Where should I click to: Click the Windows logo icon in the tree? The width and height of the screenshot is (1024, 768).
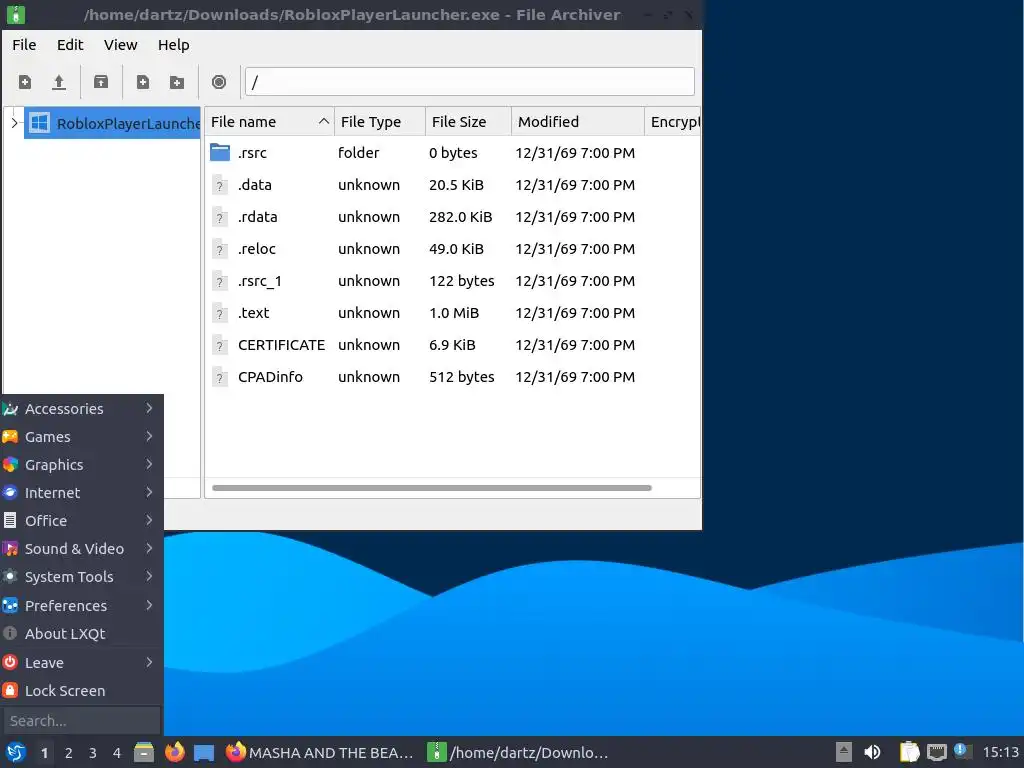[40, 123]
